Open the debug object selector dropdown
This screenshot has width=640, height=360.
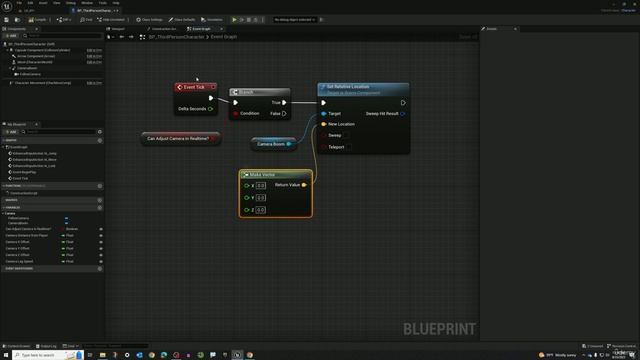pos(295,20)
